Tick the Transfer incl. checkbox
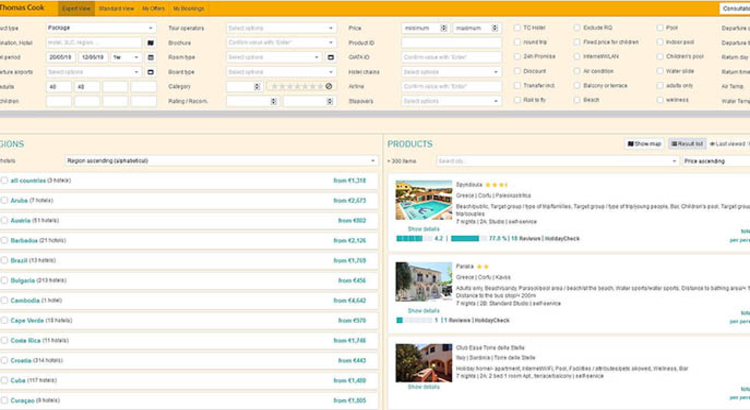The image size is (750, 410). coord(517,86)
